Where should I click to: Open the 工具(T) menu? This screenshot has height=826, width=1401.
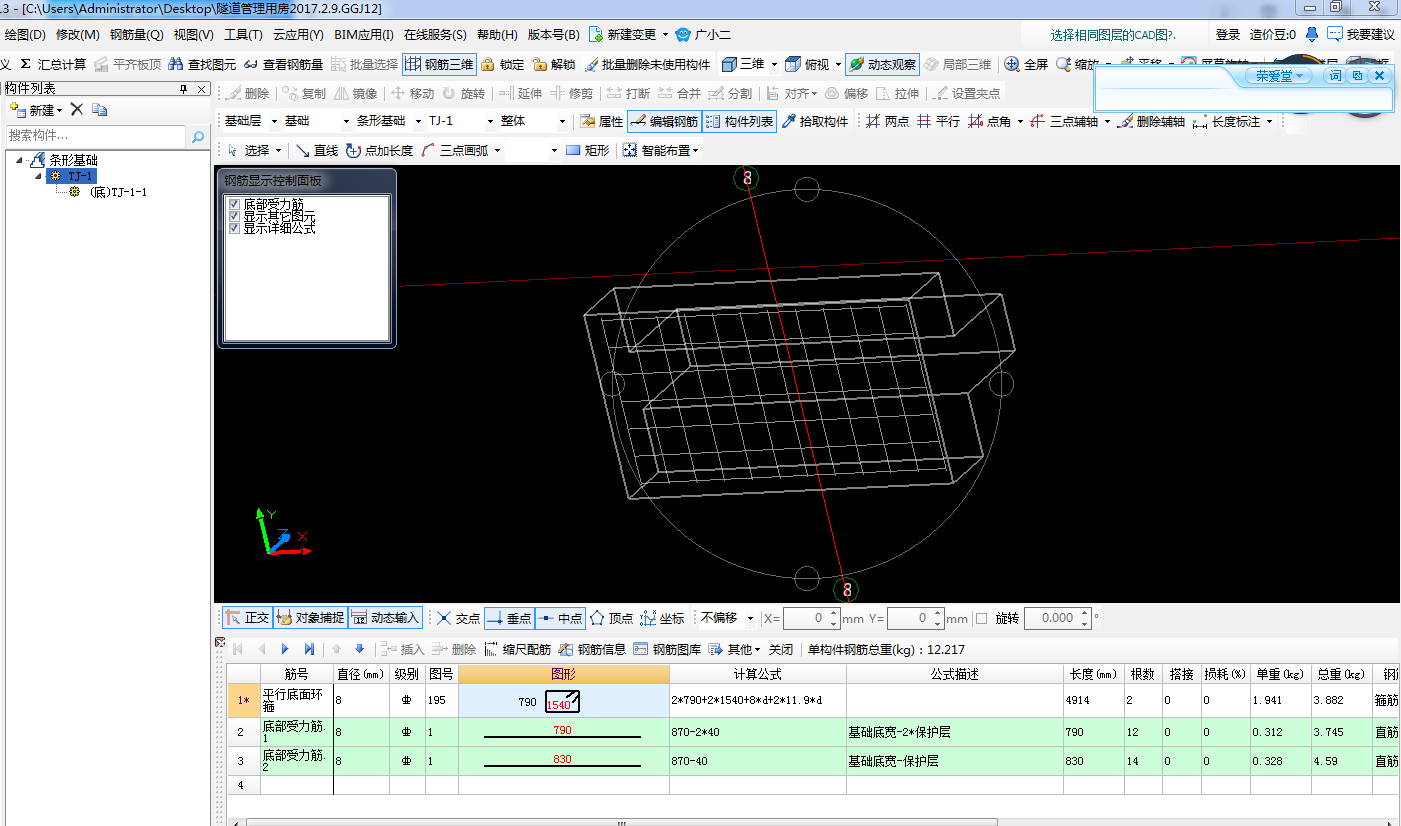[x=243, y=34]
